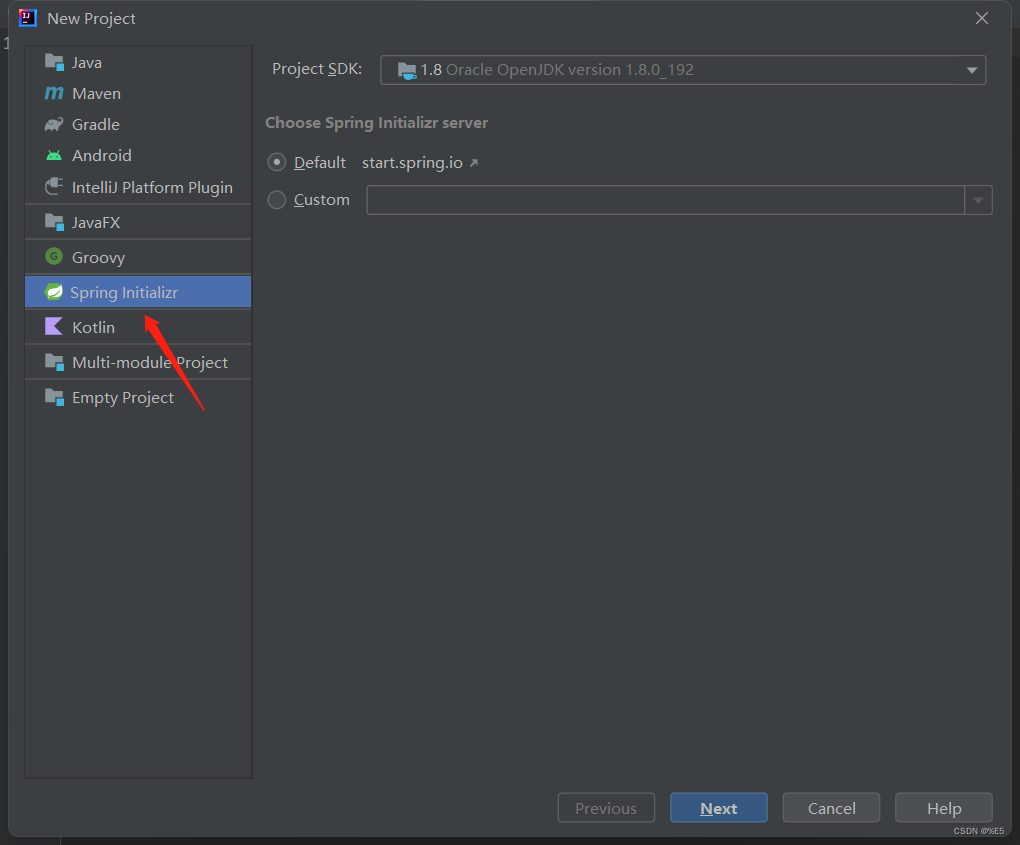Cancel the New Project dialog
The width and height of the screenshot is (1020, 845).
[831, 808]
